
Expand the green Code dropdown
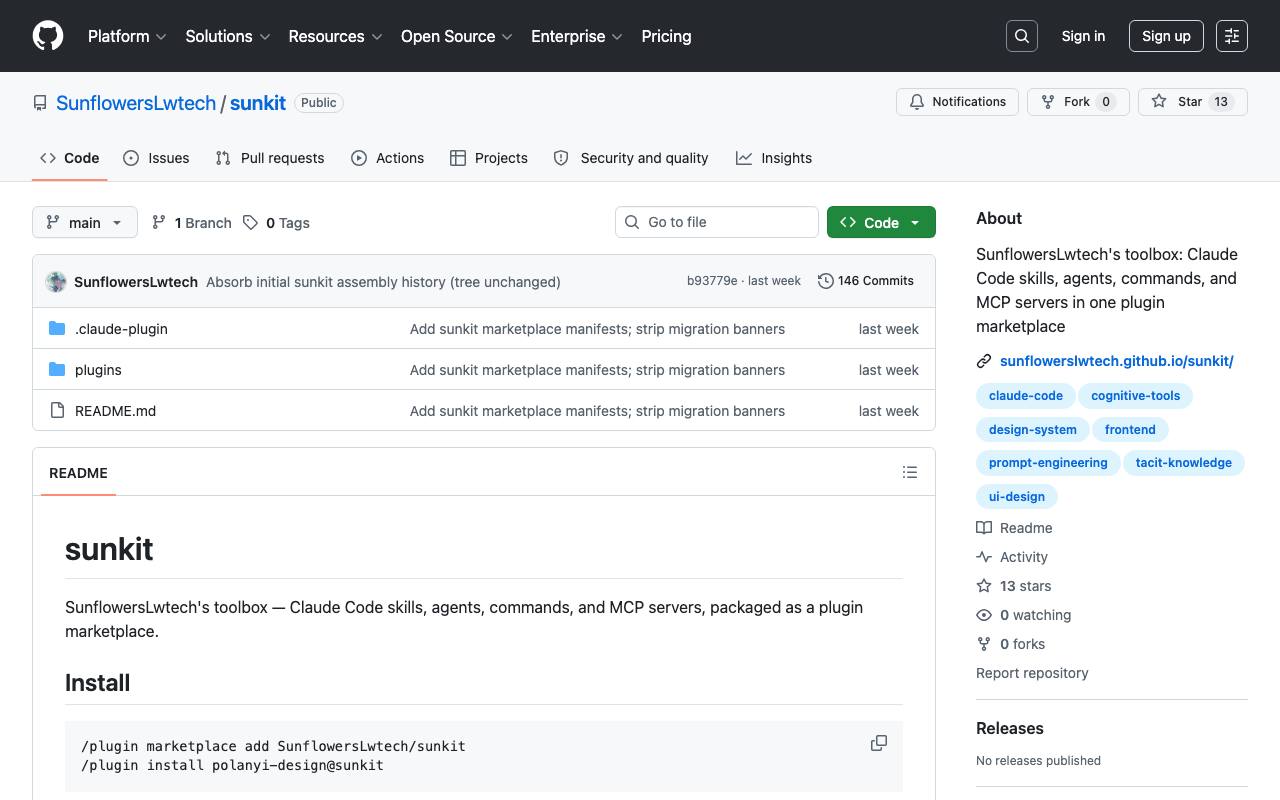tap(881, 222)
